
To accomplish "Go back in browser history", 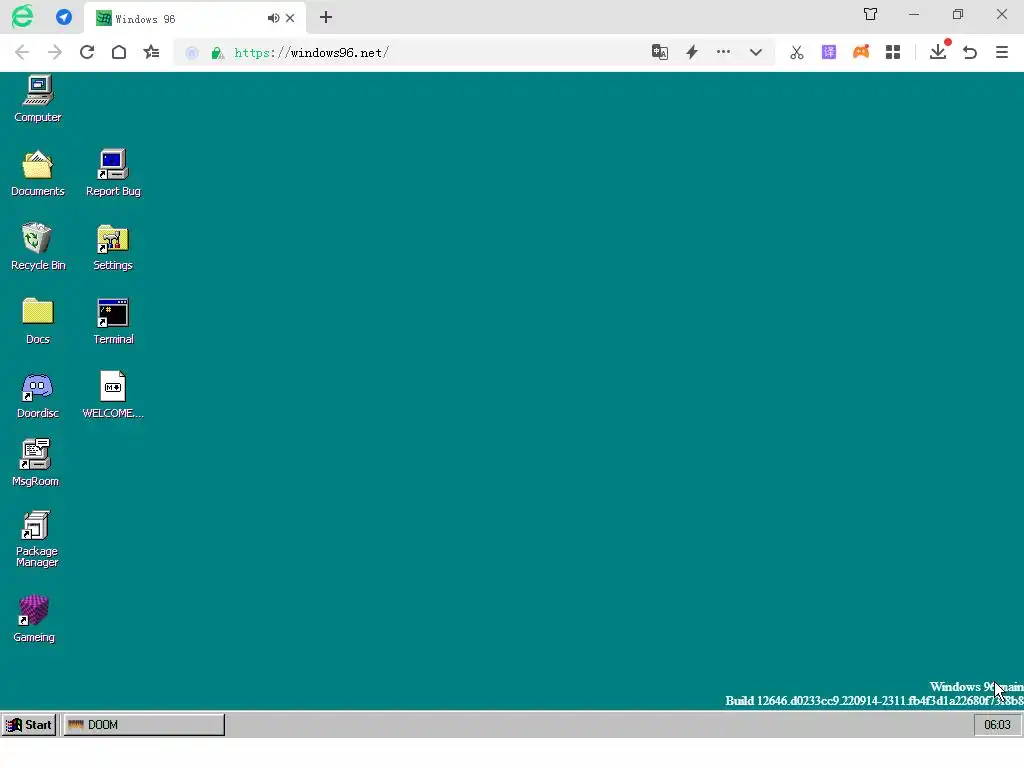I will (22, 52).
